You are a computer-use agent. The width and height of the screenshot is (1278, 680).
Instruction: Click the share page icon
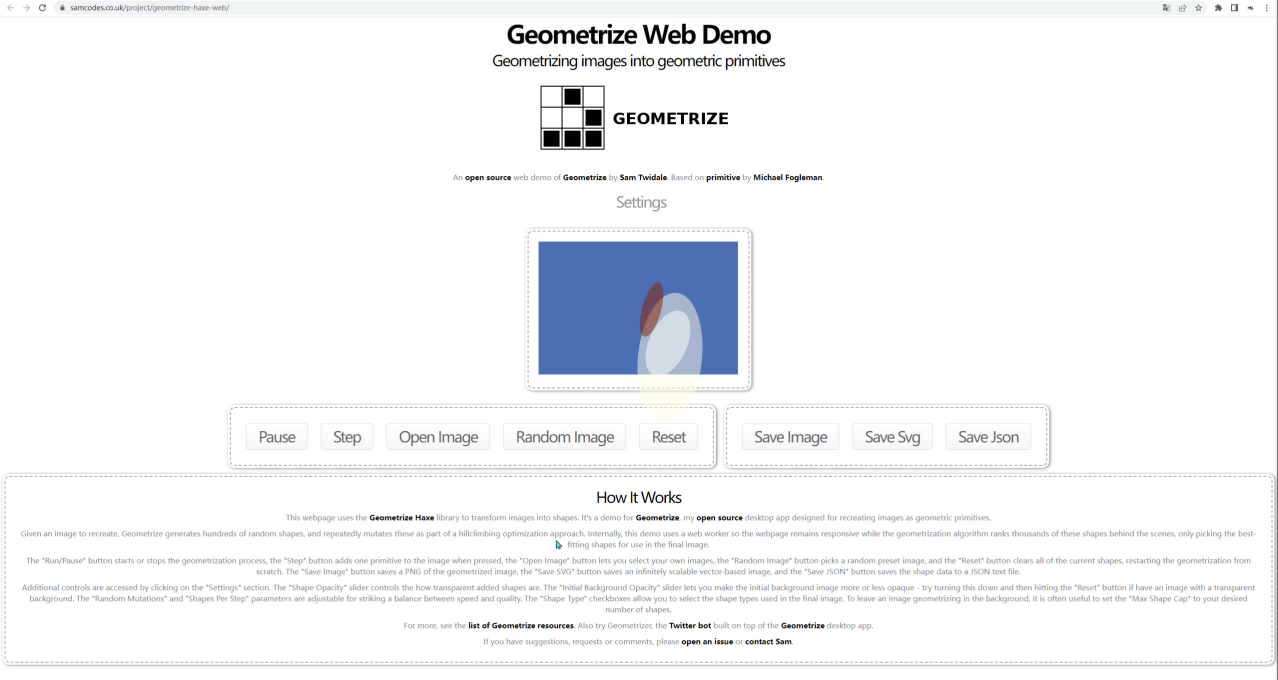(x=1182, y=7)
